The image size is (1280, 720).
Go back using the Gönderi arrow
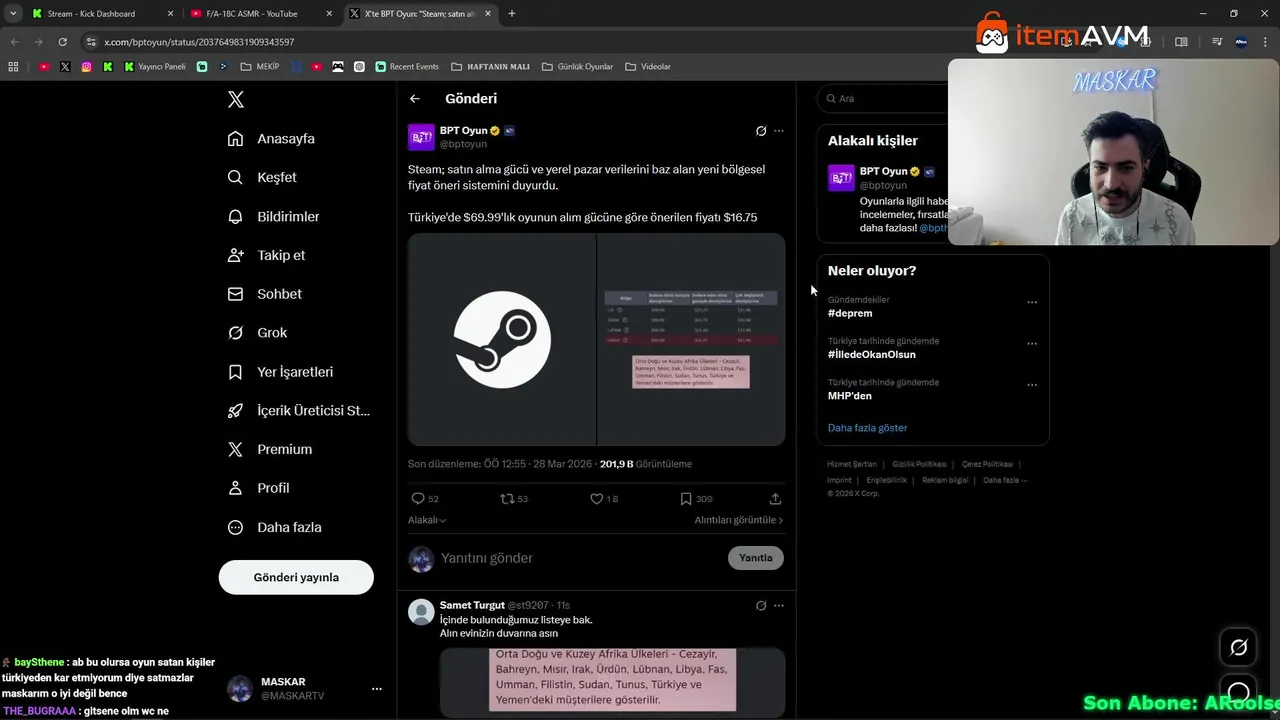(x=415, y=98)
